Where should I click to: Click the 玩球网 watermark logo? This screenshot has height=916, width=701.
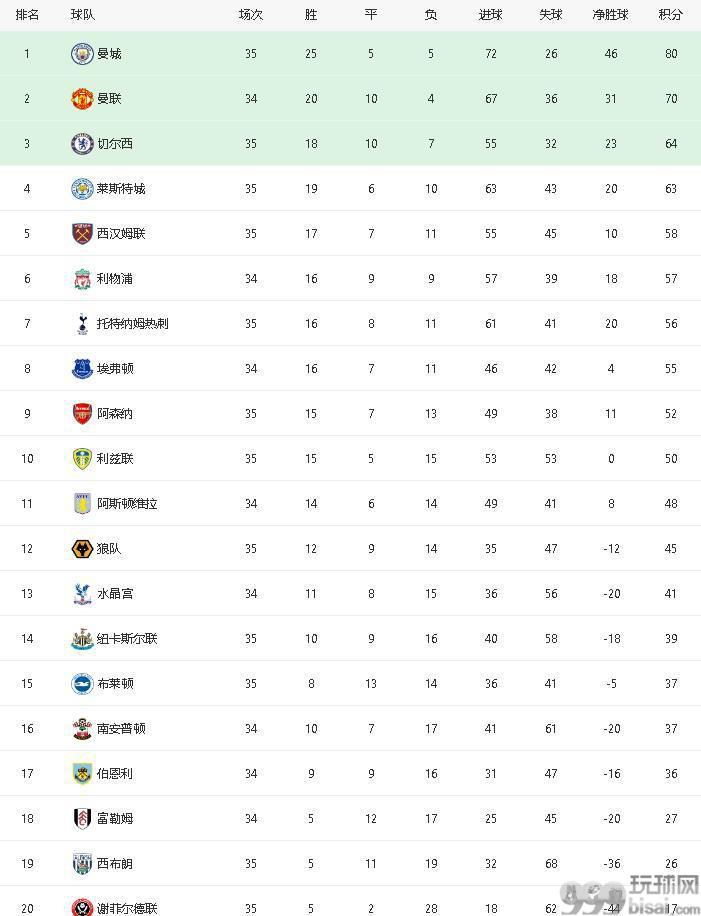[x=630, y=896]
